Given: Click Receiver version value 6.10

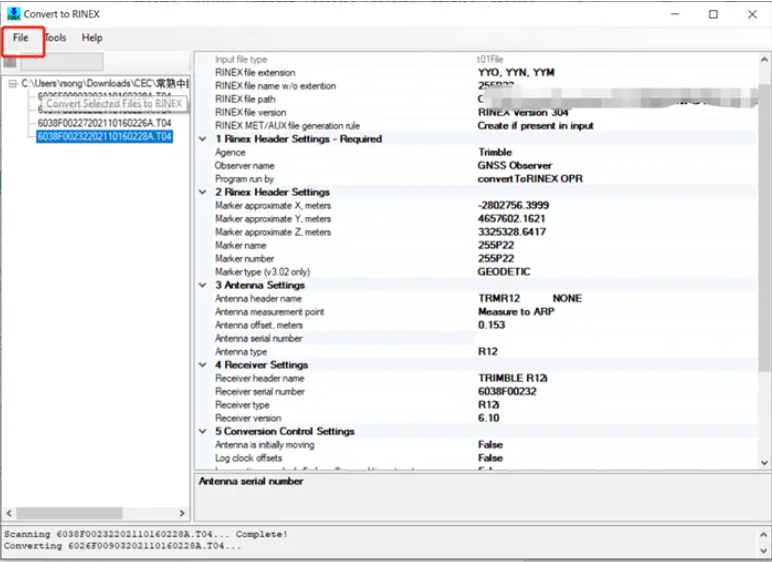Looking at the screenshot, I should [x=488, y=418].
